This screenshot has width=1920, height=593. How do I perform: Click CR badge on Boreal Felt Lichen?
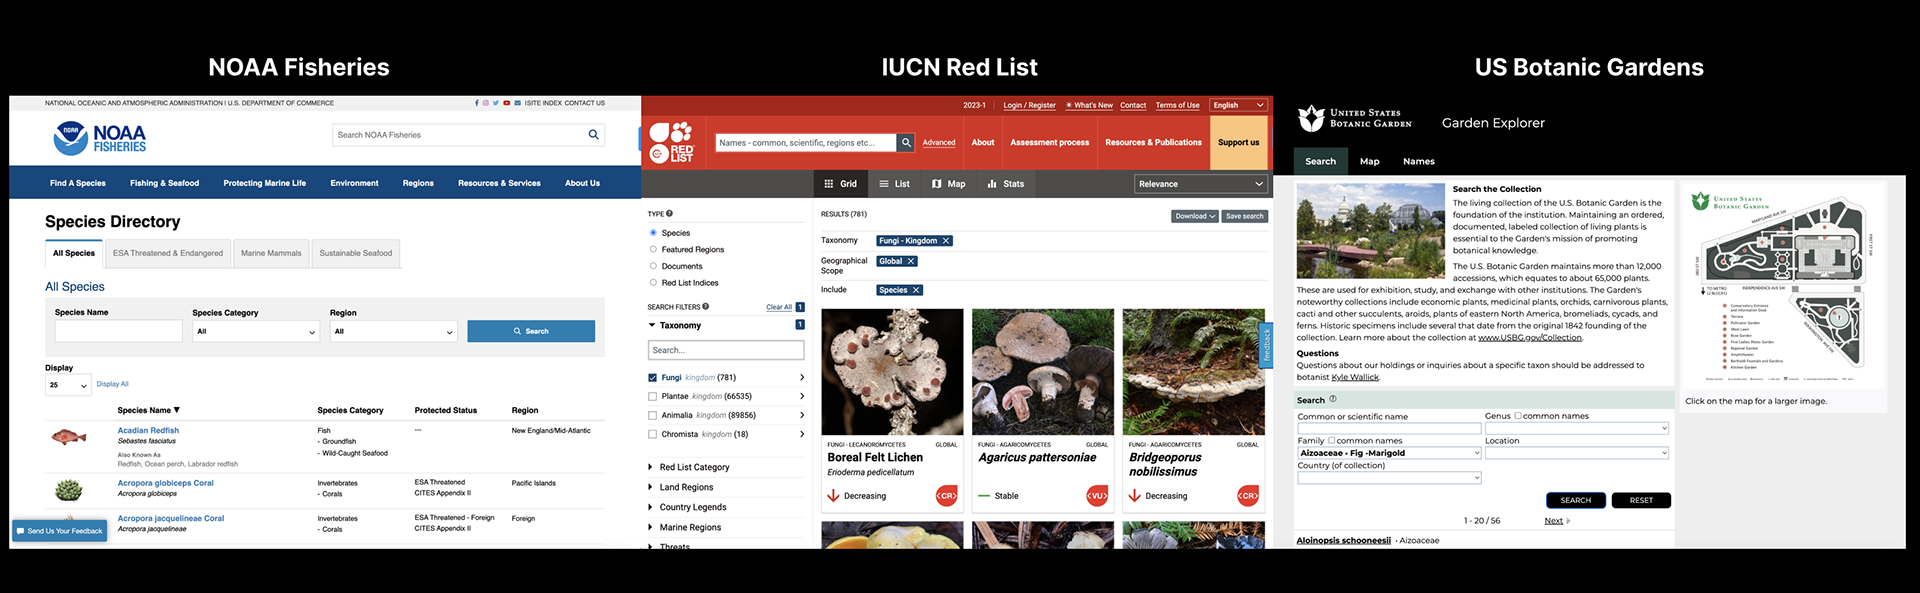(x=946, y=496)
